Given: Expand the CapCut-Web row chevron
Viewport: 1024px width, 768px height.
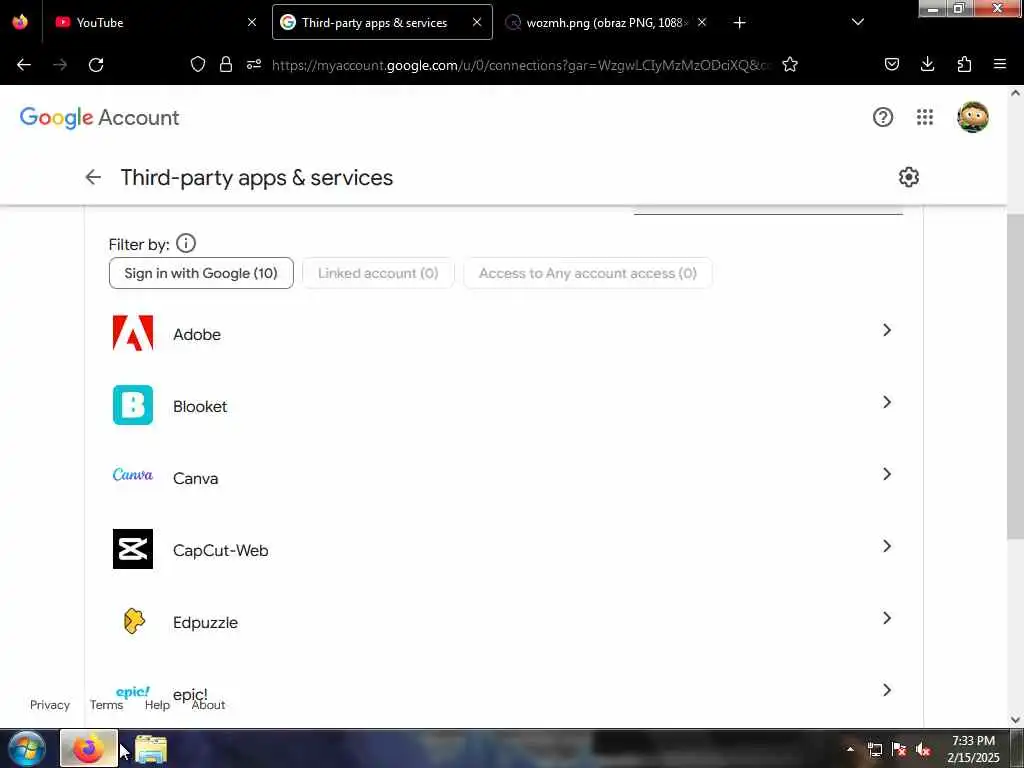Looking at the screenshot, I should pos(886,545).
